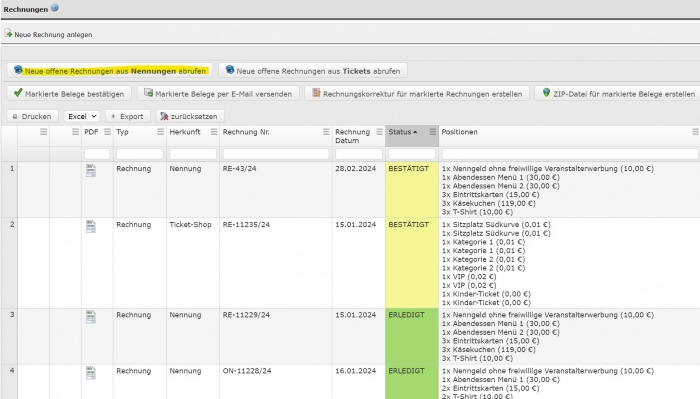The image size is (700, 399).
Task: Open PDF icon for invoice RE-11235/24
Action: tap(91, 226)
